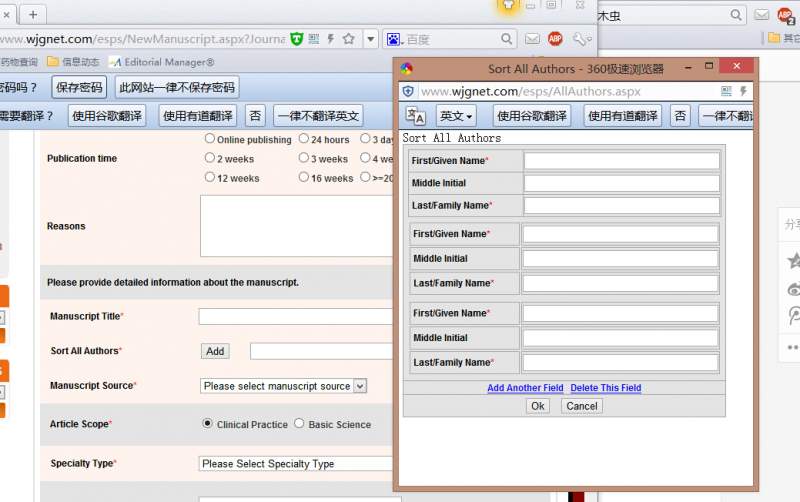Screen dimensions: 800x502
Task: Select 2 weeks publication time
Action: (210, 158)
